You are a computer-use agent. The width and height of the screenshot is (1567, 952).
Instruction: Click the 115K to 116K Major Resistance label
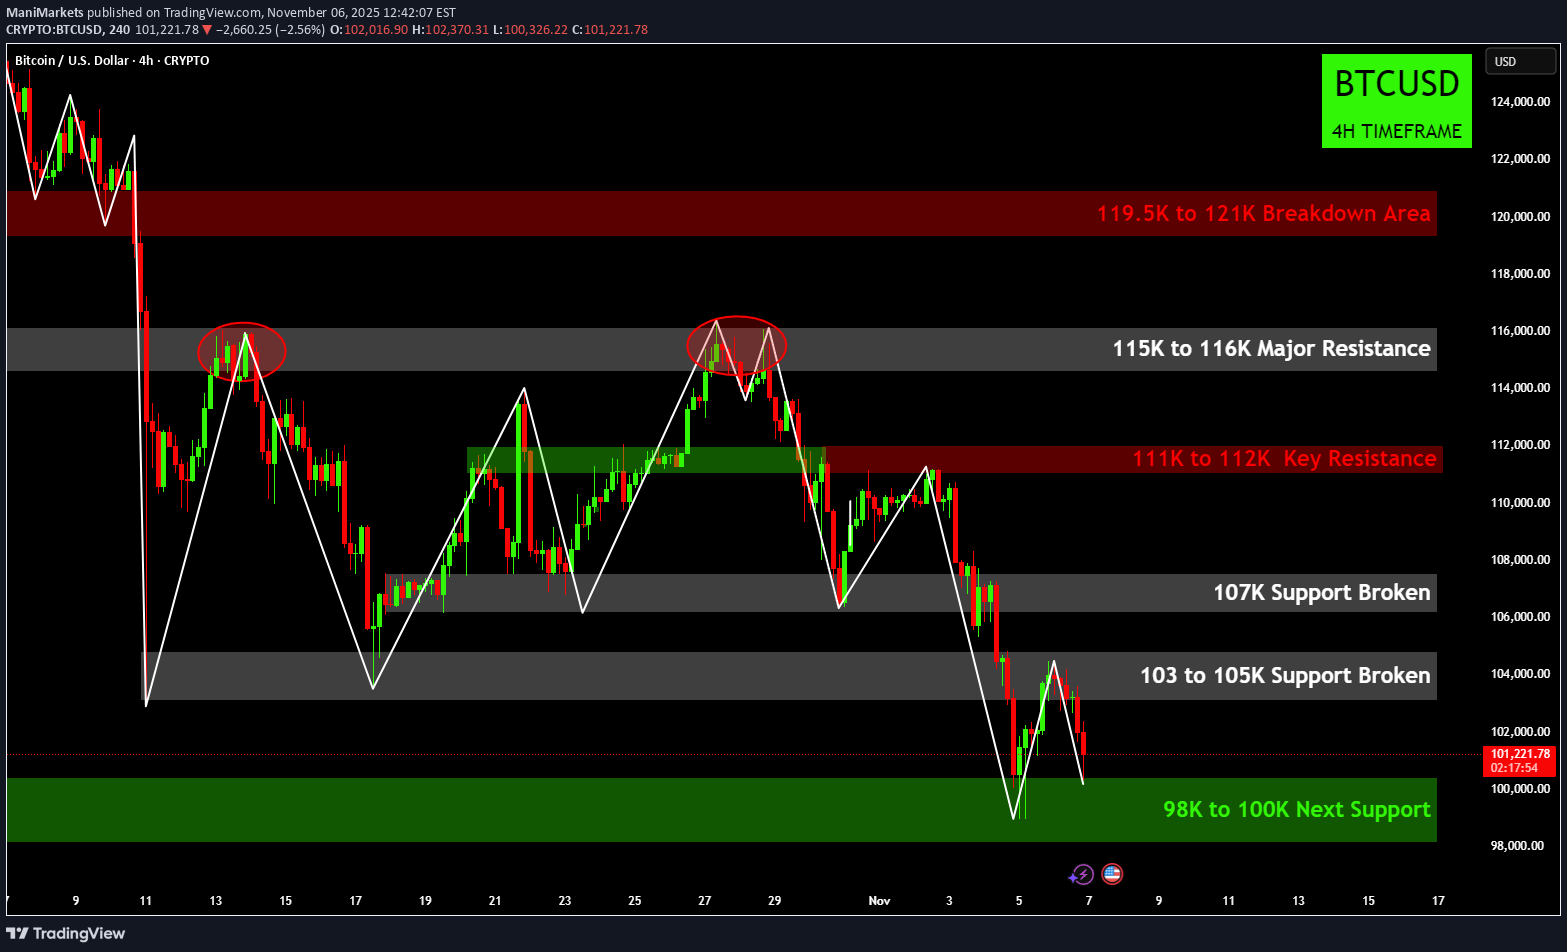pyautogui.click(x=1271, y=349)
